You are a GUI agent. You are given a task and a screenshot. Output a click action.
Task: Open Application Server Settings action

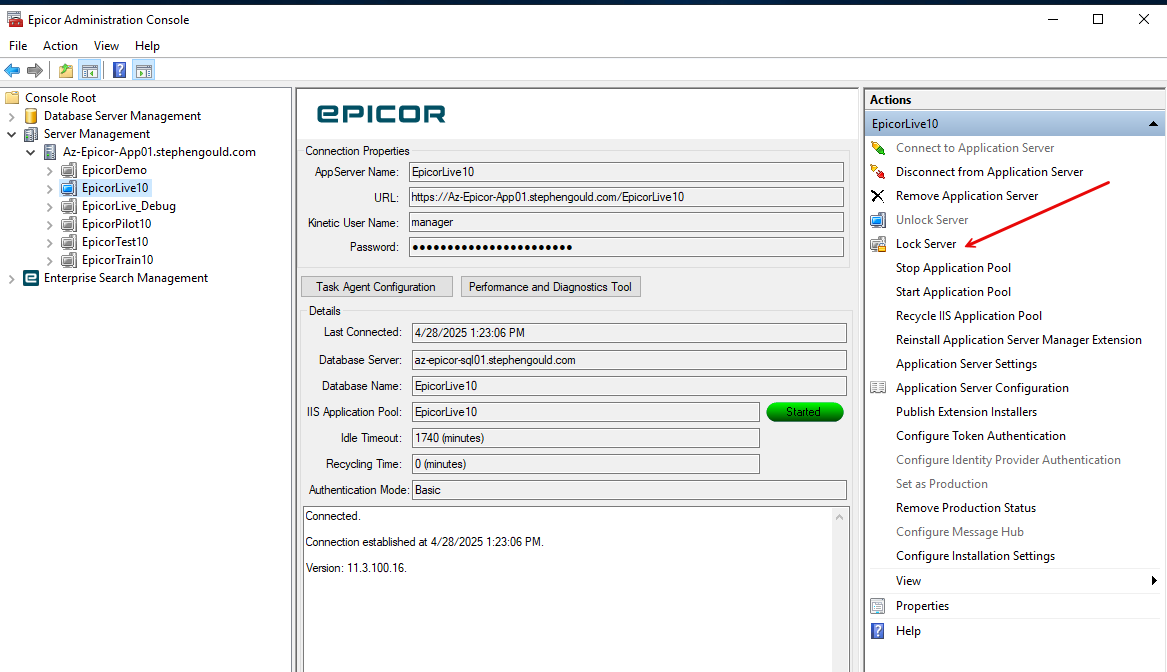(x=966, y=364)
